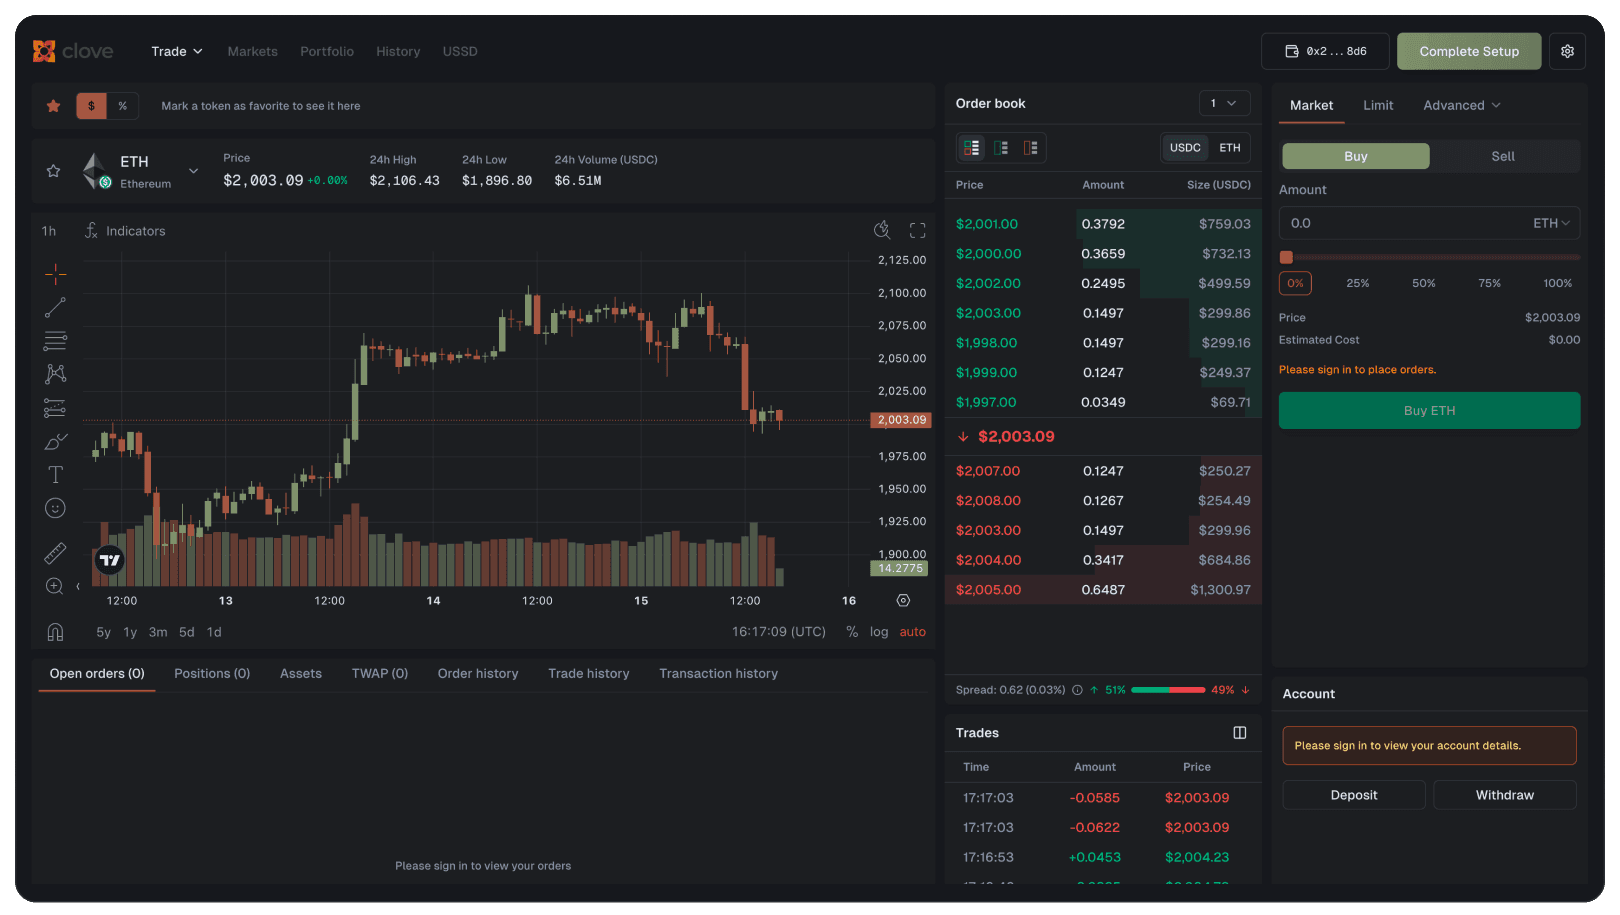Toggle magnet mode icon below chart toolbar
Screen dimensions: 1620x915
[55, 632]
